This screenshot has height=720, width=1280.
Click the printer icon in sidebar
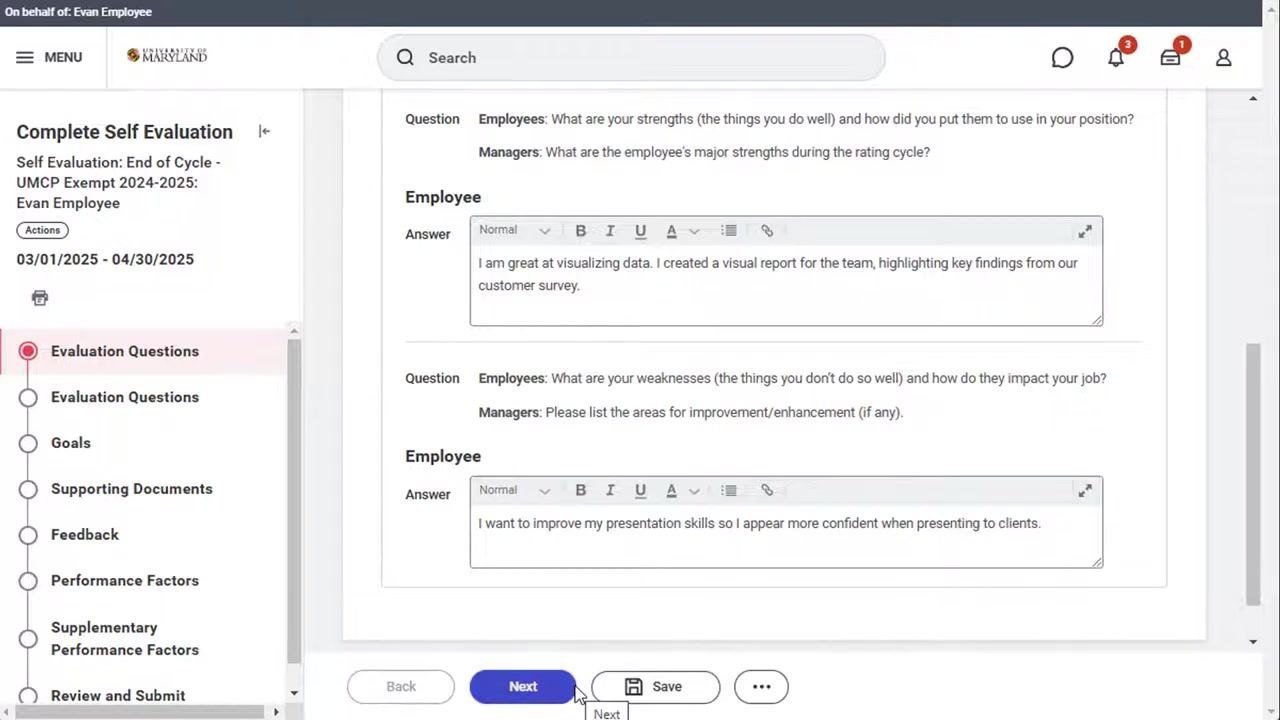(x=40, y=298)
